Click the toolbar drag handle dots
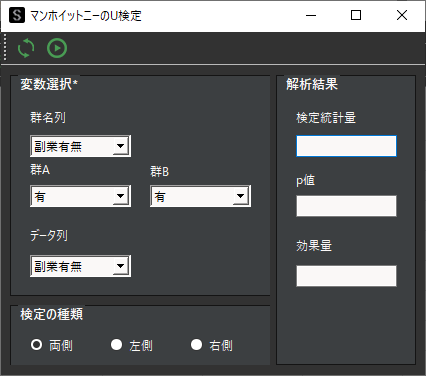The image size is (426, 376). point(5,47)
